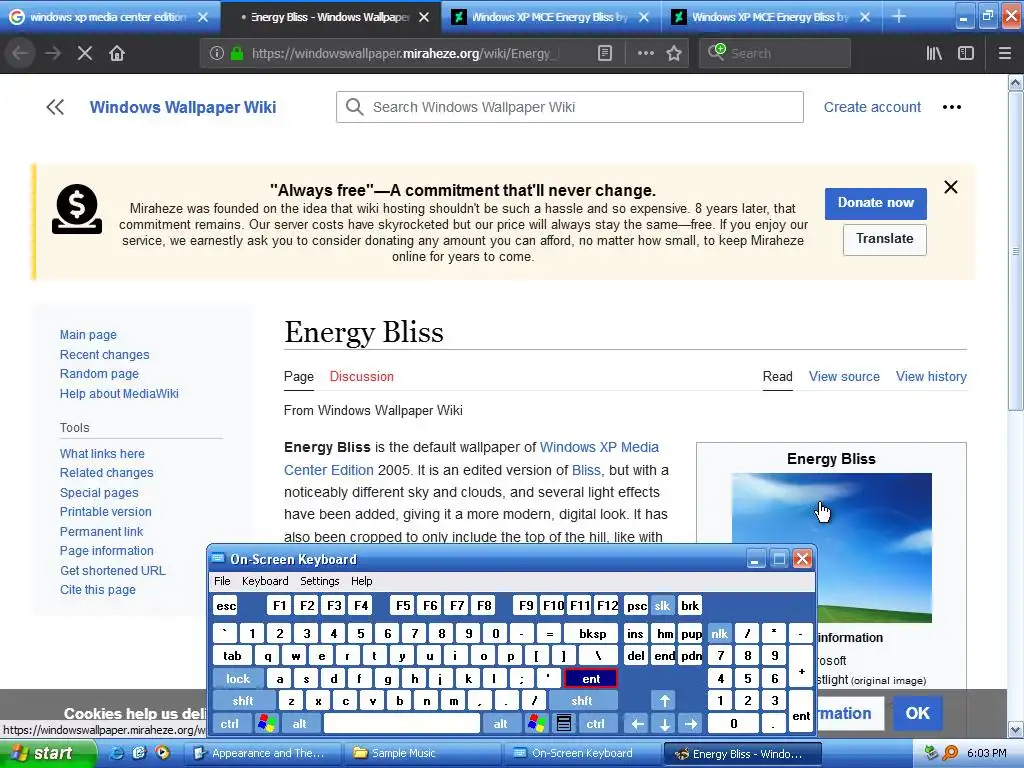1024x768 pixels.
Task: Switch to the View source tab
Action: point(844,377)
